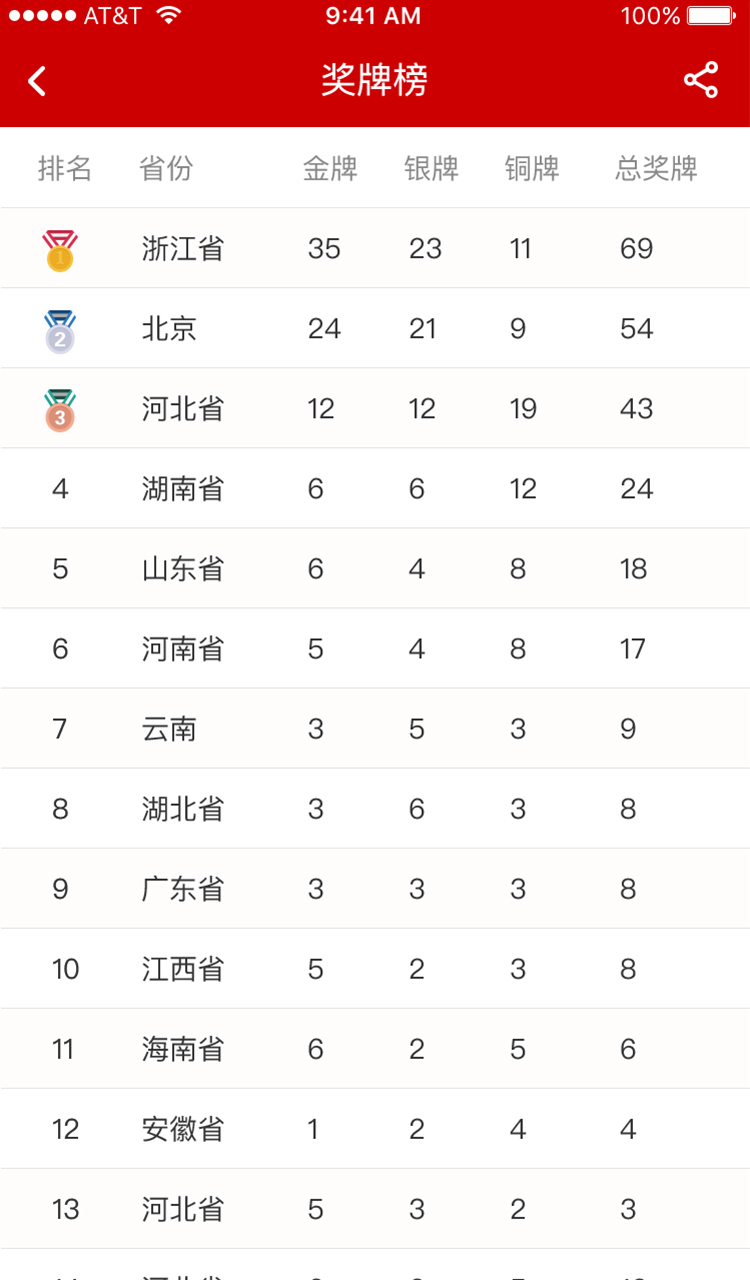Tap the Wi-Fi status icon

[169, 15]
